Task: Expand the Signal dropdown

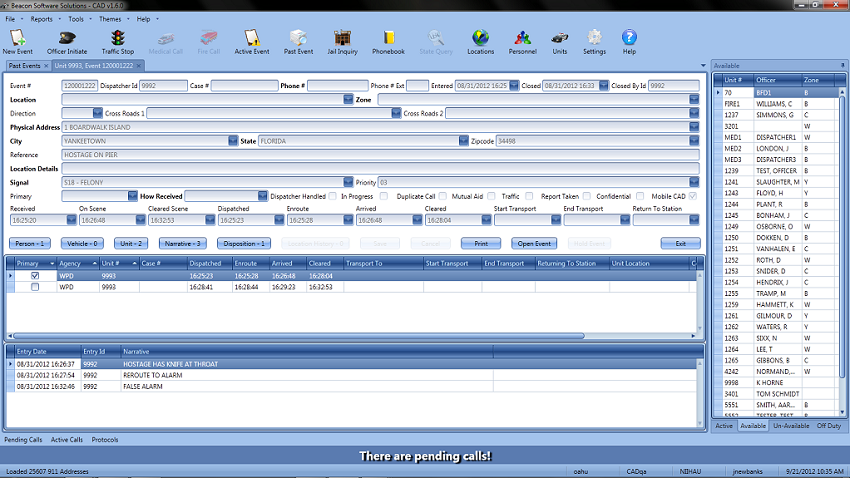Action: tap(348, 183)
